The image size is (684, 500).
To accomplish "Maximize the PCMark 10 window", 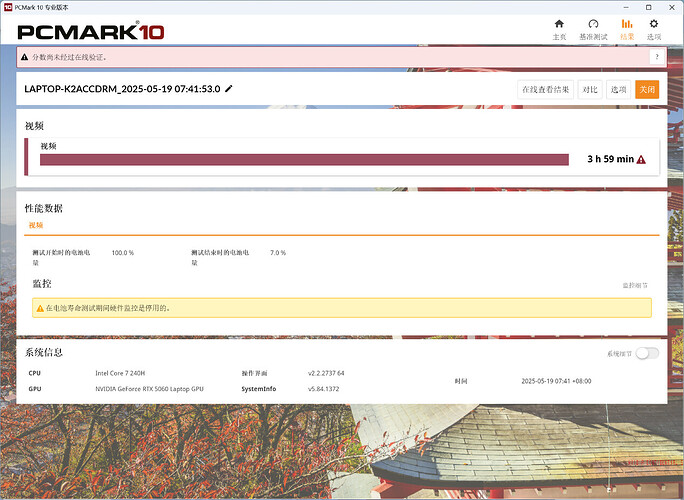I will (649, 7).
